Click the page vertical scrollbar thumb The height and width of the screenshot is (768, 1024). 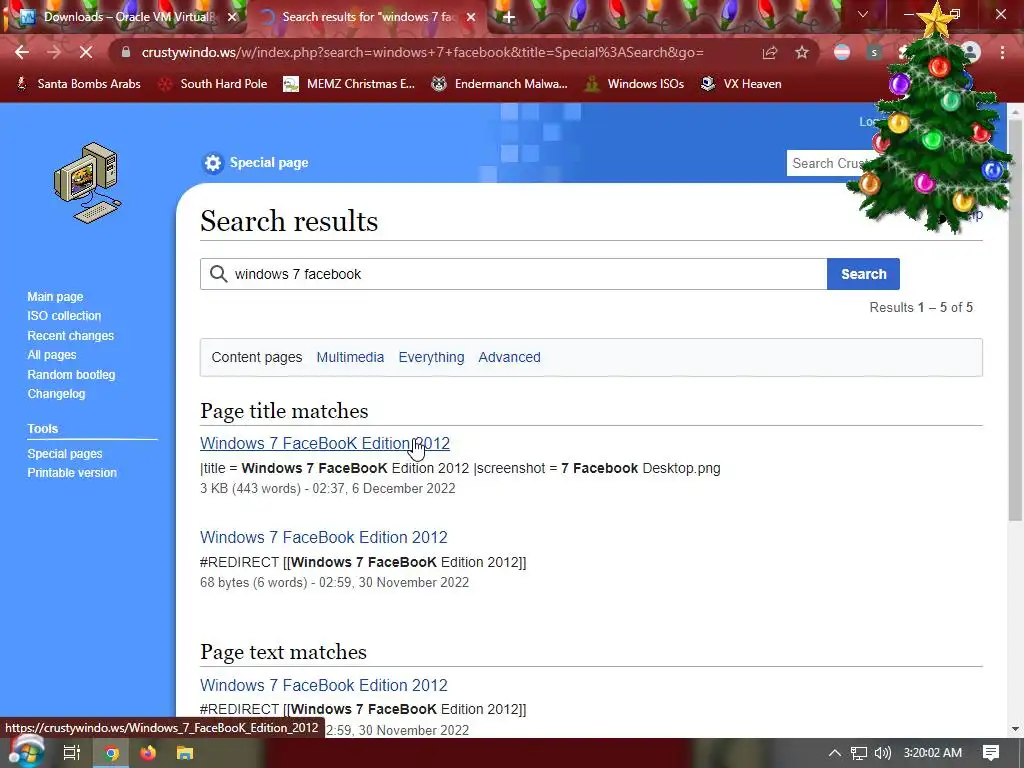[1015, 320]
